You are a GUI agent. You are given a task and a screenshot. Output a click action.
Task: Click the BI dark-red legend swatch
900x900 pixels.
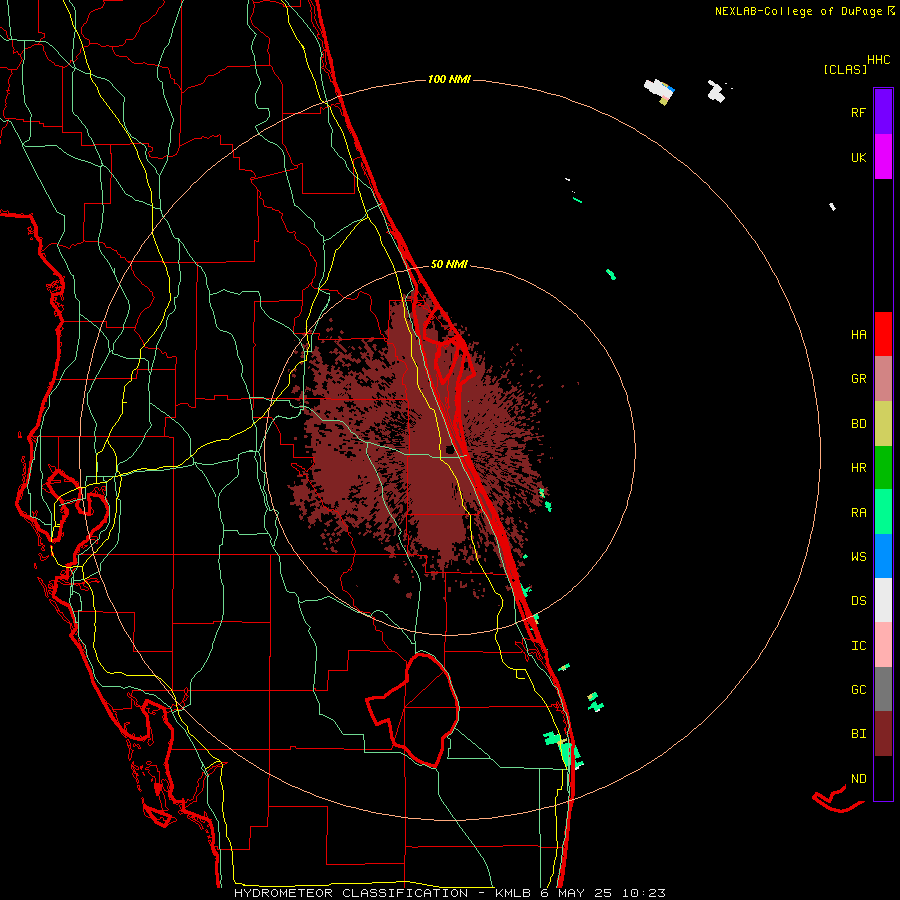tap(883, 734)
